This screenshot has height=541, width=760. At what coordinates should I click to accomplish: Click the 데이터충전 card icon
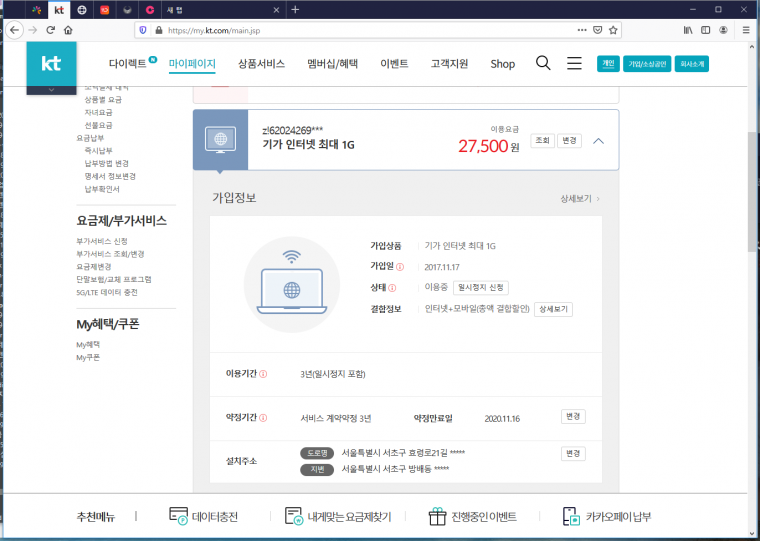pyautogui.click(x=178, y=516)
